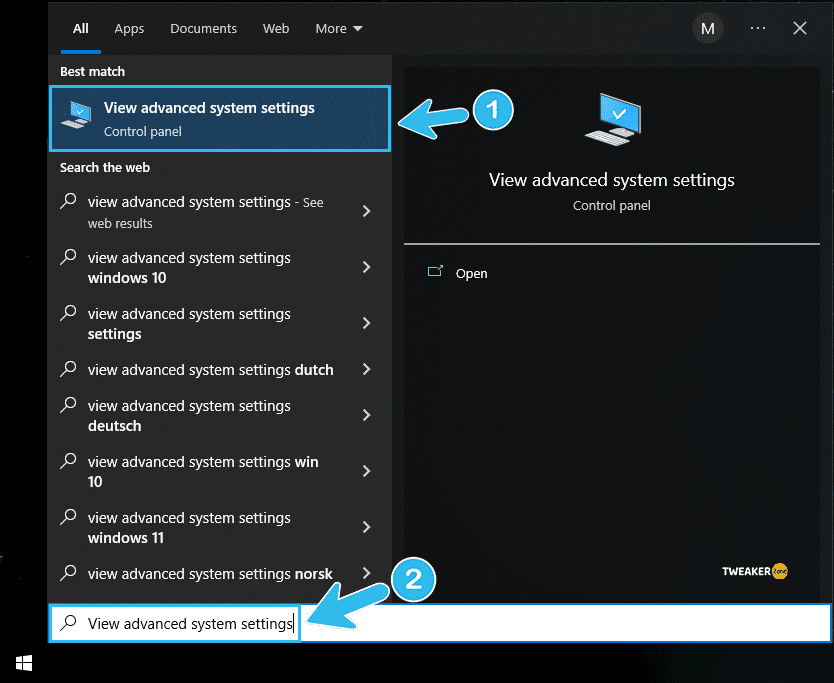The width and height of the screenshot is (834, 683).
Task: Expand arrow for 'windows 10' suggestion
Action: 366,267
